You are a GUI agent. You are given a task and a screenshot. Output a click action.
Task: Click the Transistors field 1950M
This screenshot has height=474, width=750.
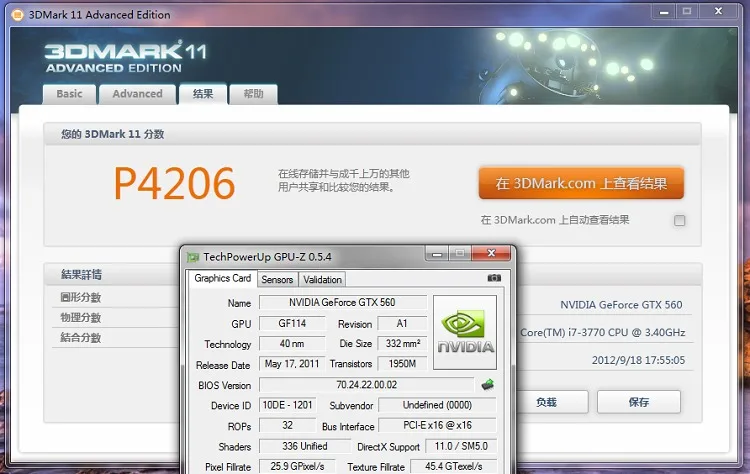tap(402, 364)
